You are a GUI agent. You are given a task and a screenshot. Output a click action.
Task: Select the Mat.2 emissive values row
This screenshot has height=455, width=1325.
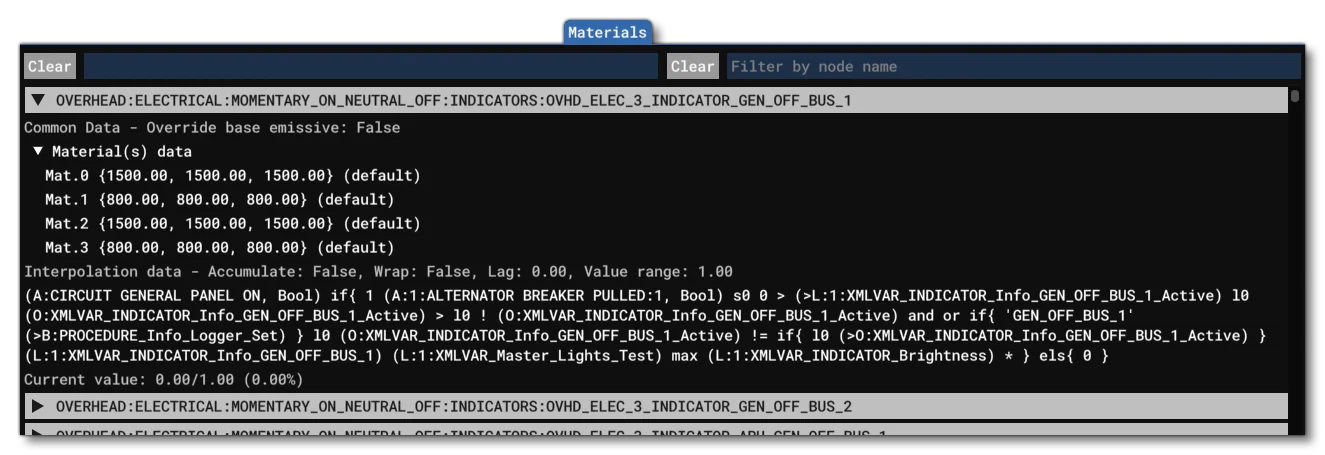click(232, 223)
